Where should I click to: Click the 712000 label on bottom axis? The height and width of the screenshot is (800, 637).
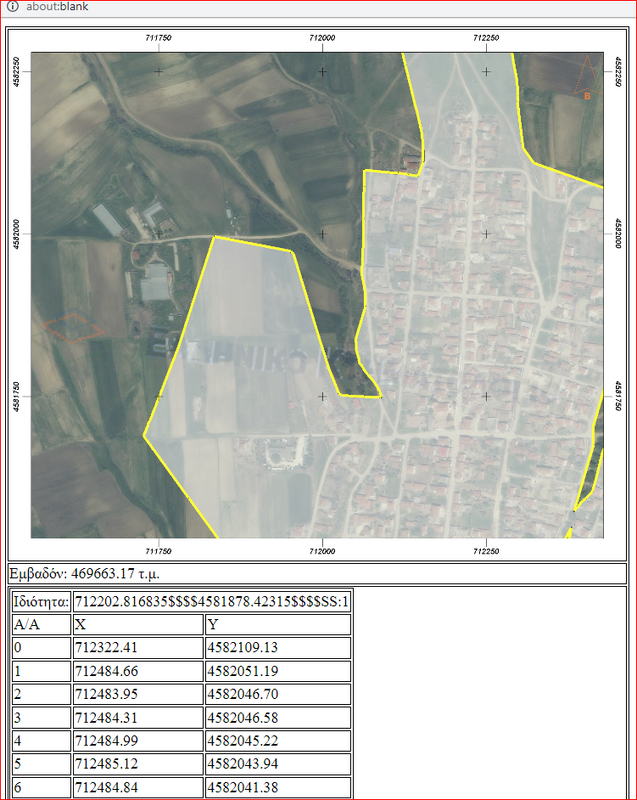pos(322,551)
